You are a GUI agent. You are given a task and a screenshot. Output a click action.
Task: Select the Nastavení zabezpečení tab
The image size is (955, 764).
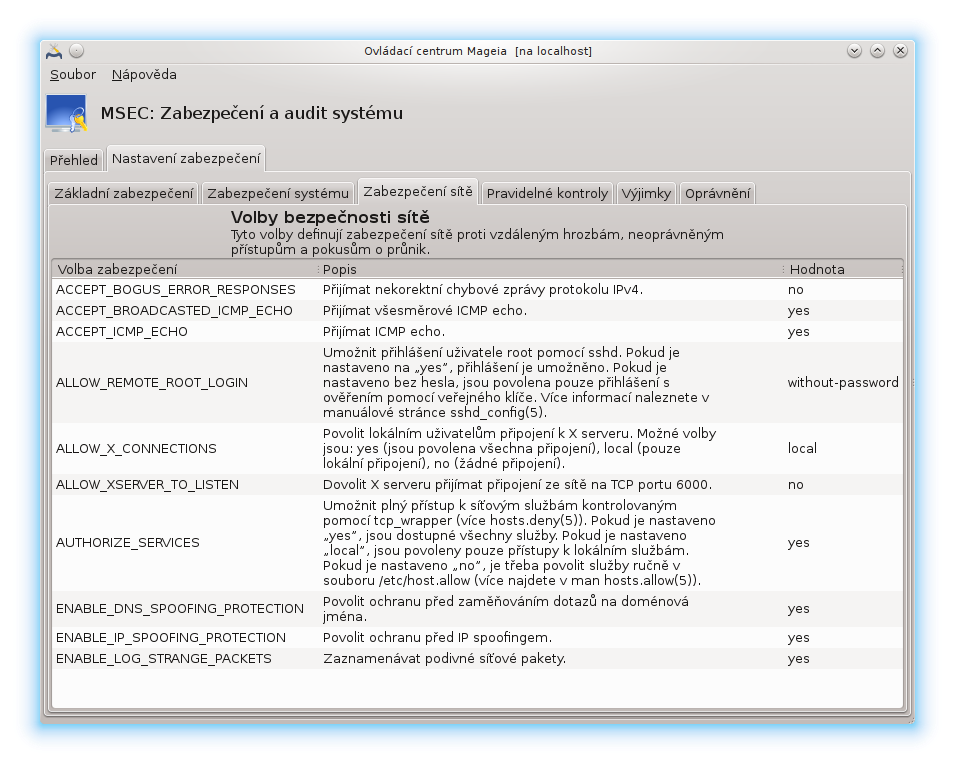click(186, 158)
